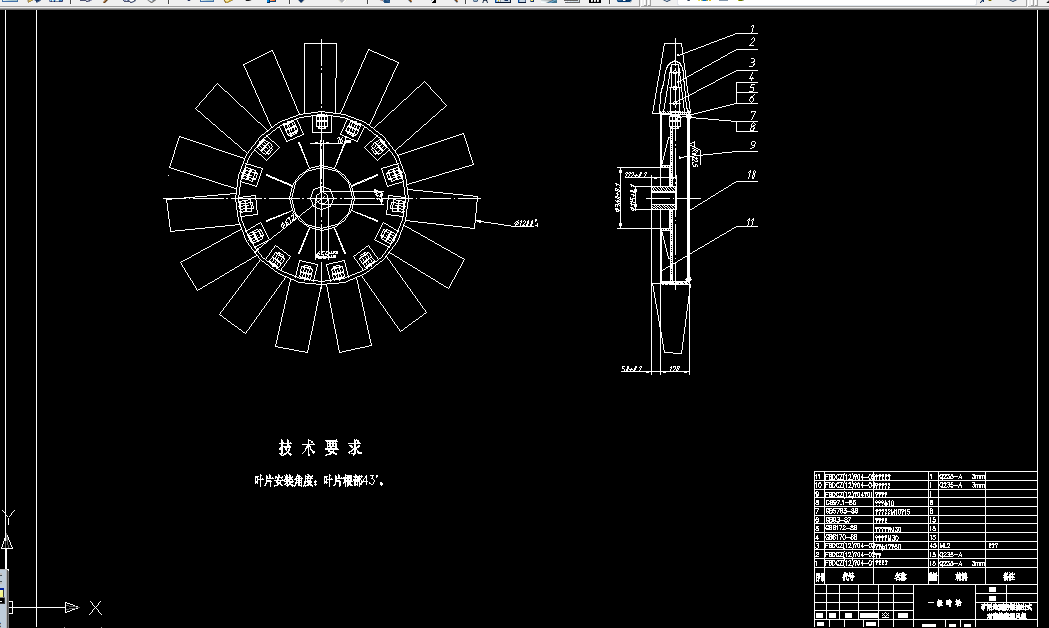Select GB6170-88 cell in parts list
The width and height of the screenshot is (1049, 628).
coord(848,537)
